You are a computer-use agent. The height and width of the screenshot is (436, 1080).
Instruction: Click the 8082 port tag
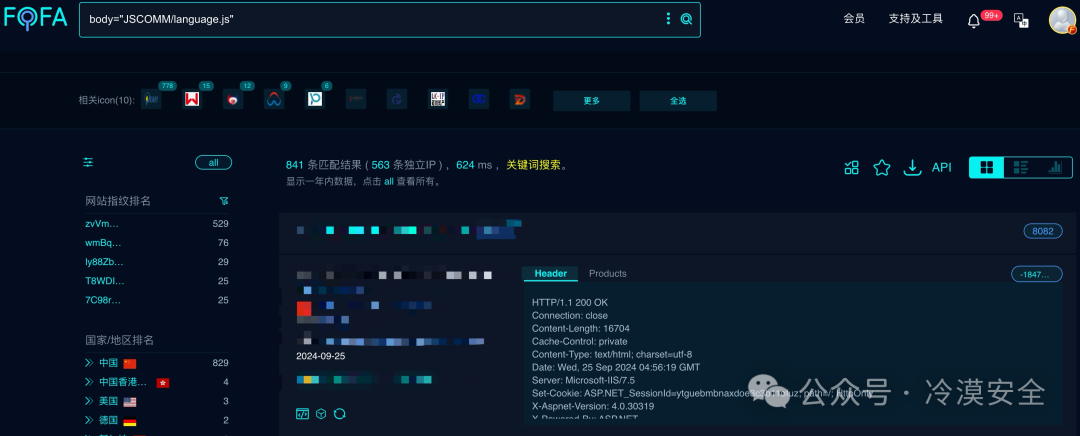1043,231
